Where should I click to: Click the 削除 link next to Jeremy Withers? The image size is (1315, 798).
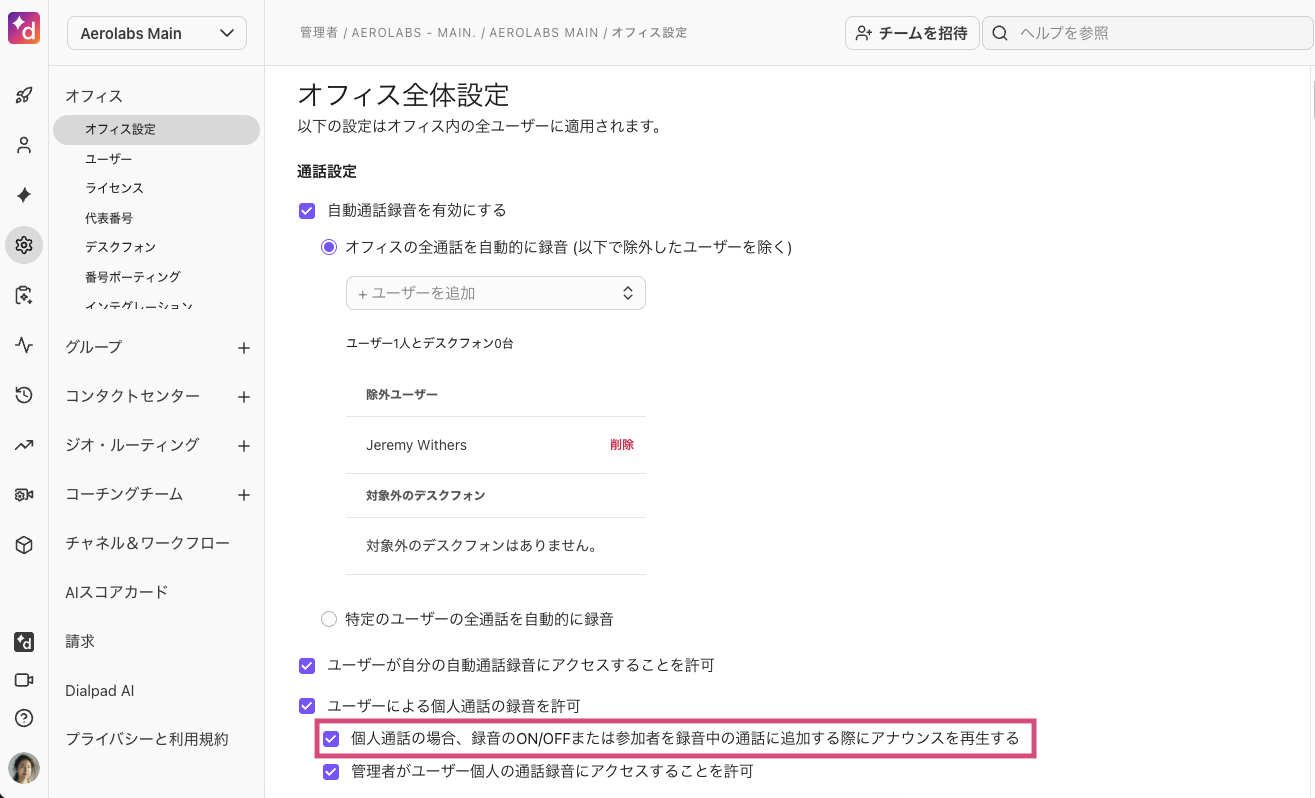(x=622, y=443)
